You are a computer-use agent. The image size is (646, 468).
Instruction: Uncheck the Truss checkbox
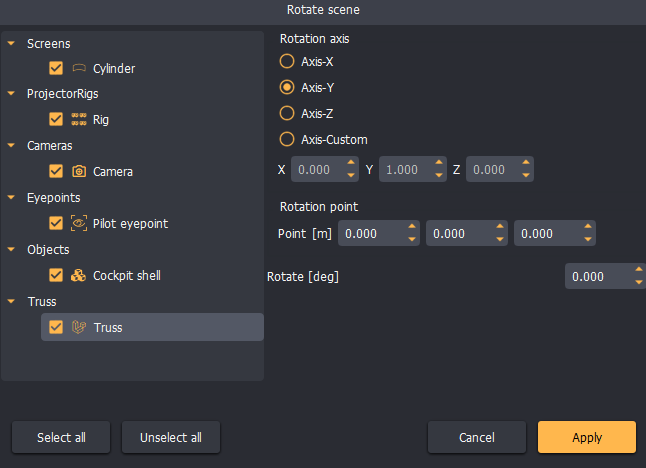56,327
